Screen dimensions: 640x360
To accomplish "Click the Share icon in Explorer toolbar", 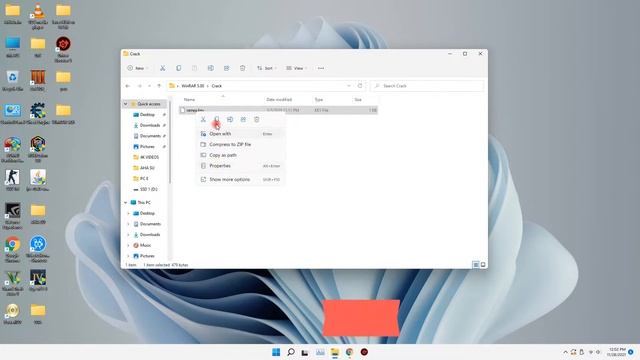I will point(227,68).
